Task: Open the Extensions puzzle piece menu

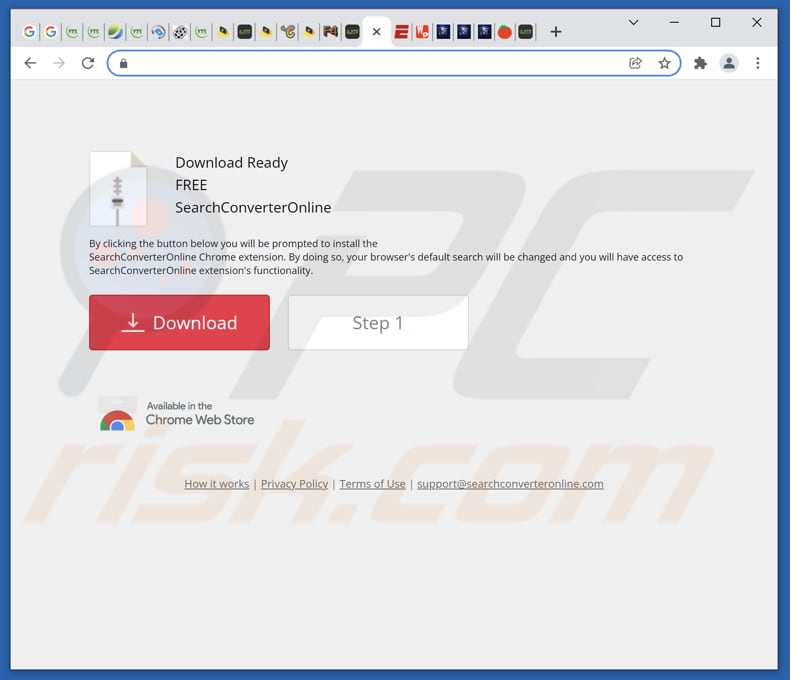Action: pyautogui.click(x=700, y=63)
